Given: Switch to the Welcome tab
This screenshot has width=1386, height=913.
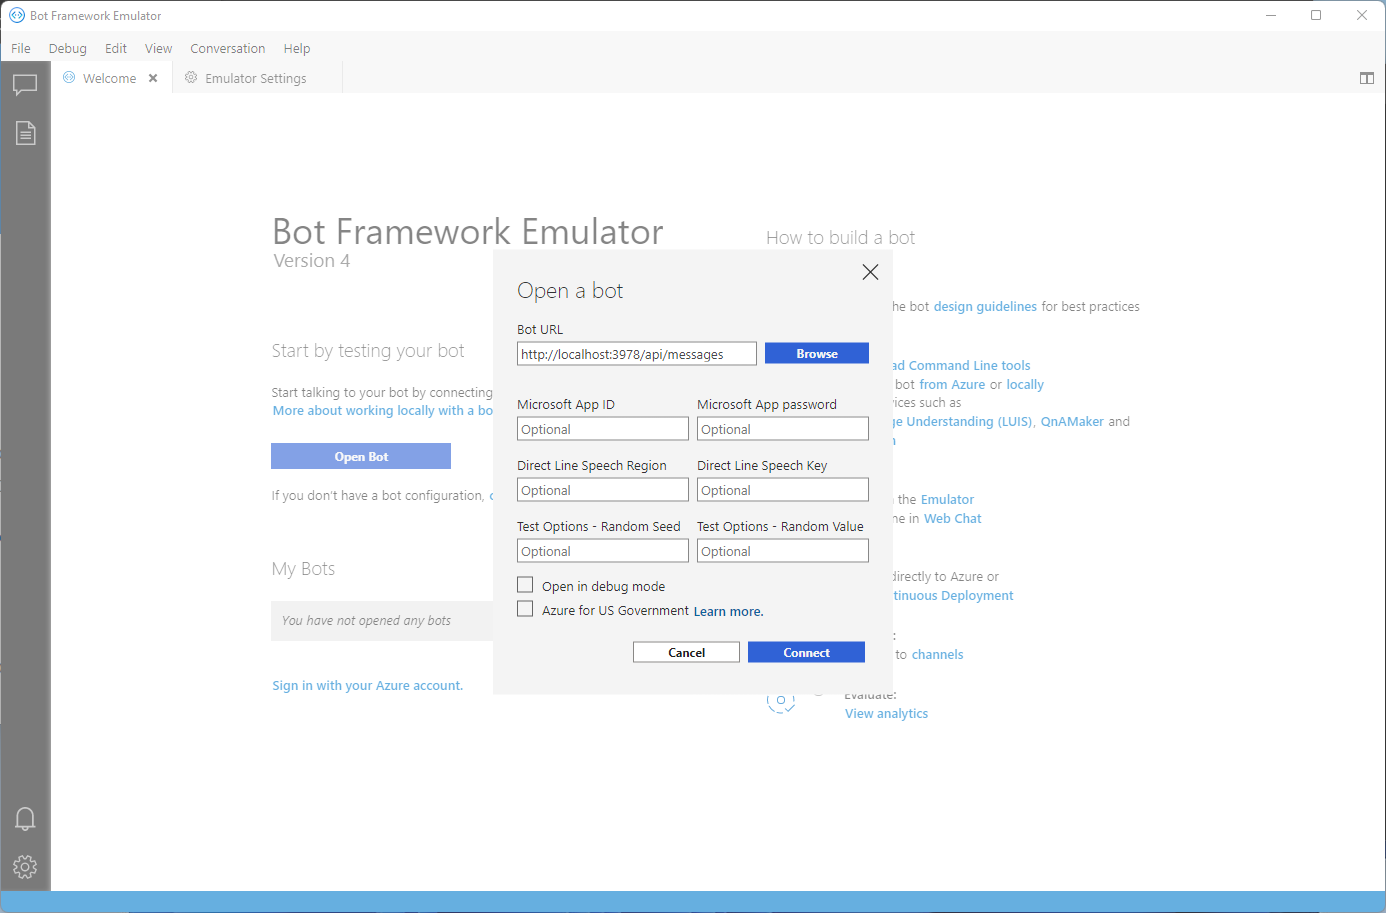Looking at the screenshot, I should [110, 78].
